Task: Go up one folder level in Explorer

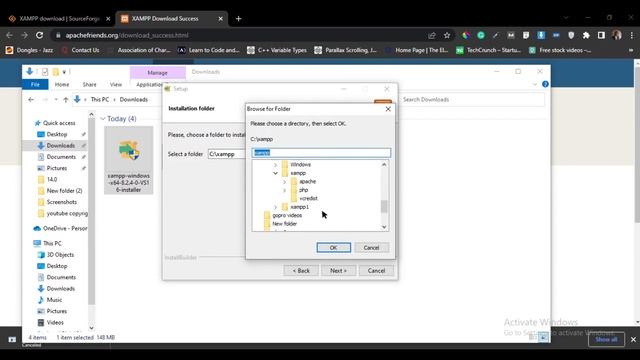Action: click(x=66, y=100)
